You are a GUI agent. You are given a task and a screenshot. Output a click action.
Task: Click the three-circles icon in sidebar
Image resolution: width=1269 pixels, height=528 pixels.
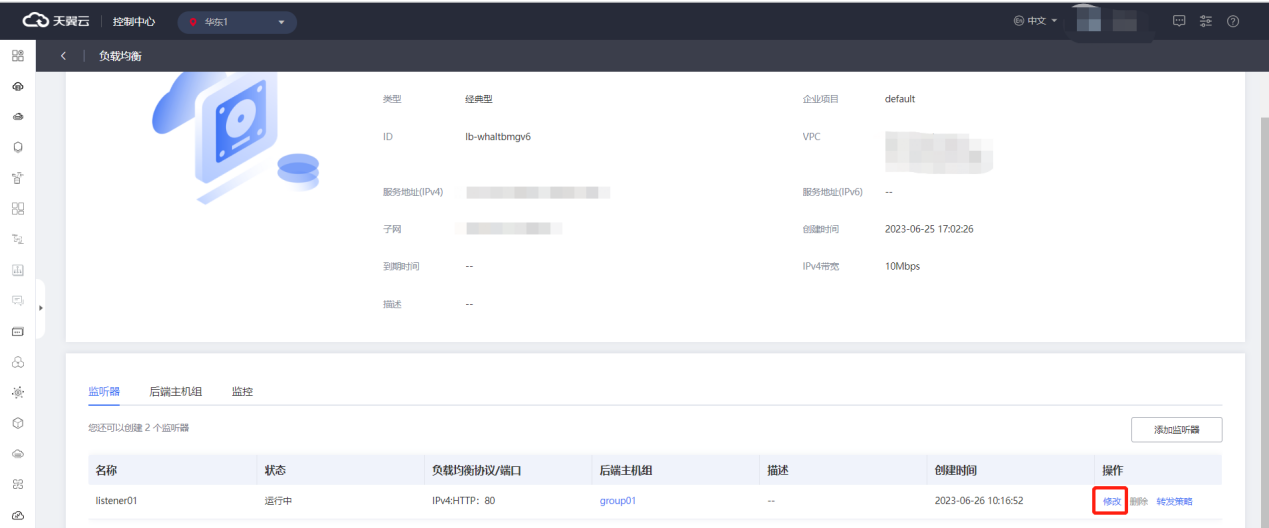tap(17, 362)
